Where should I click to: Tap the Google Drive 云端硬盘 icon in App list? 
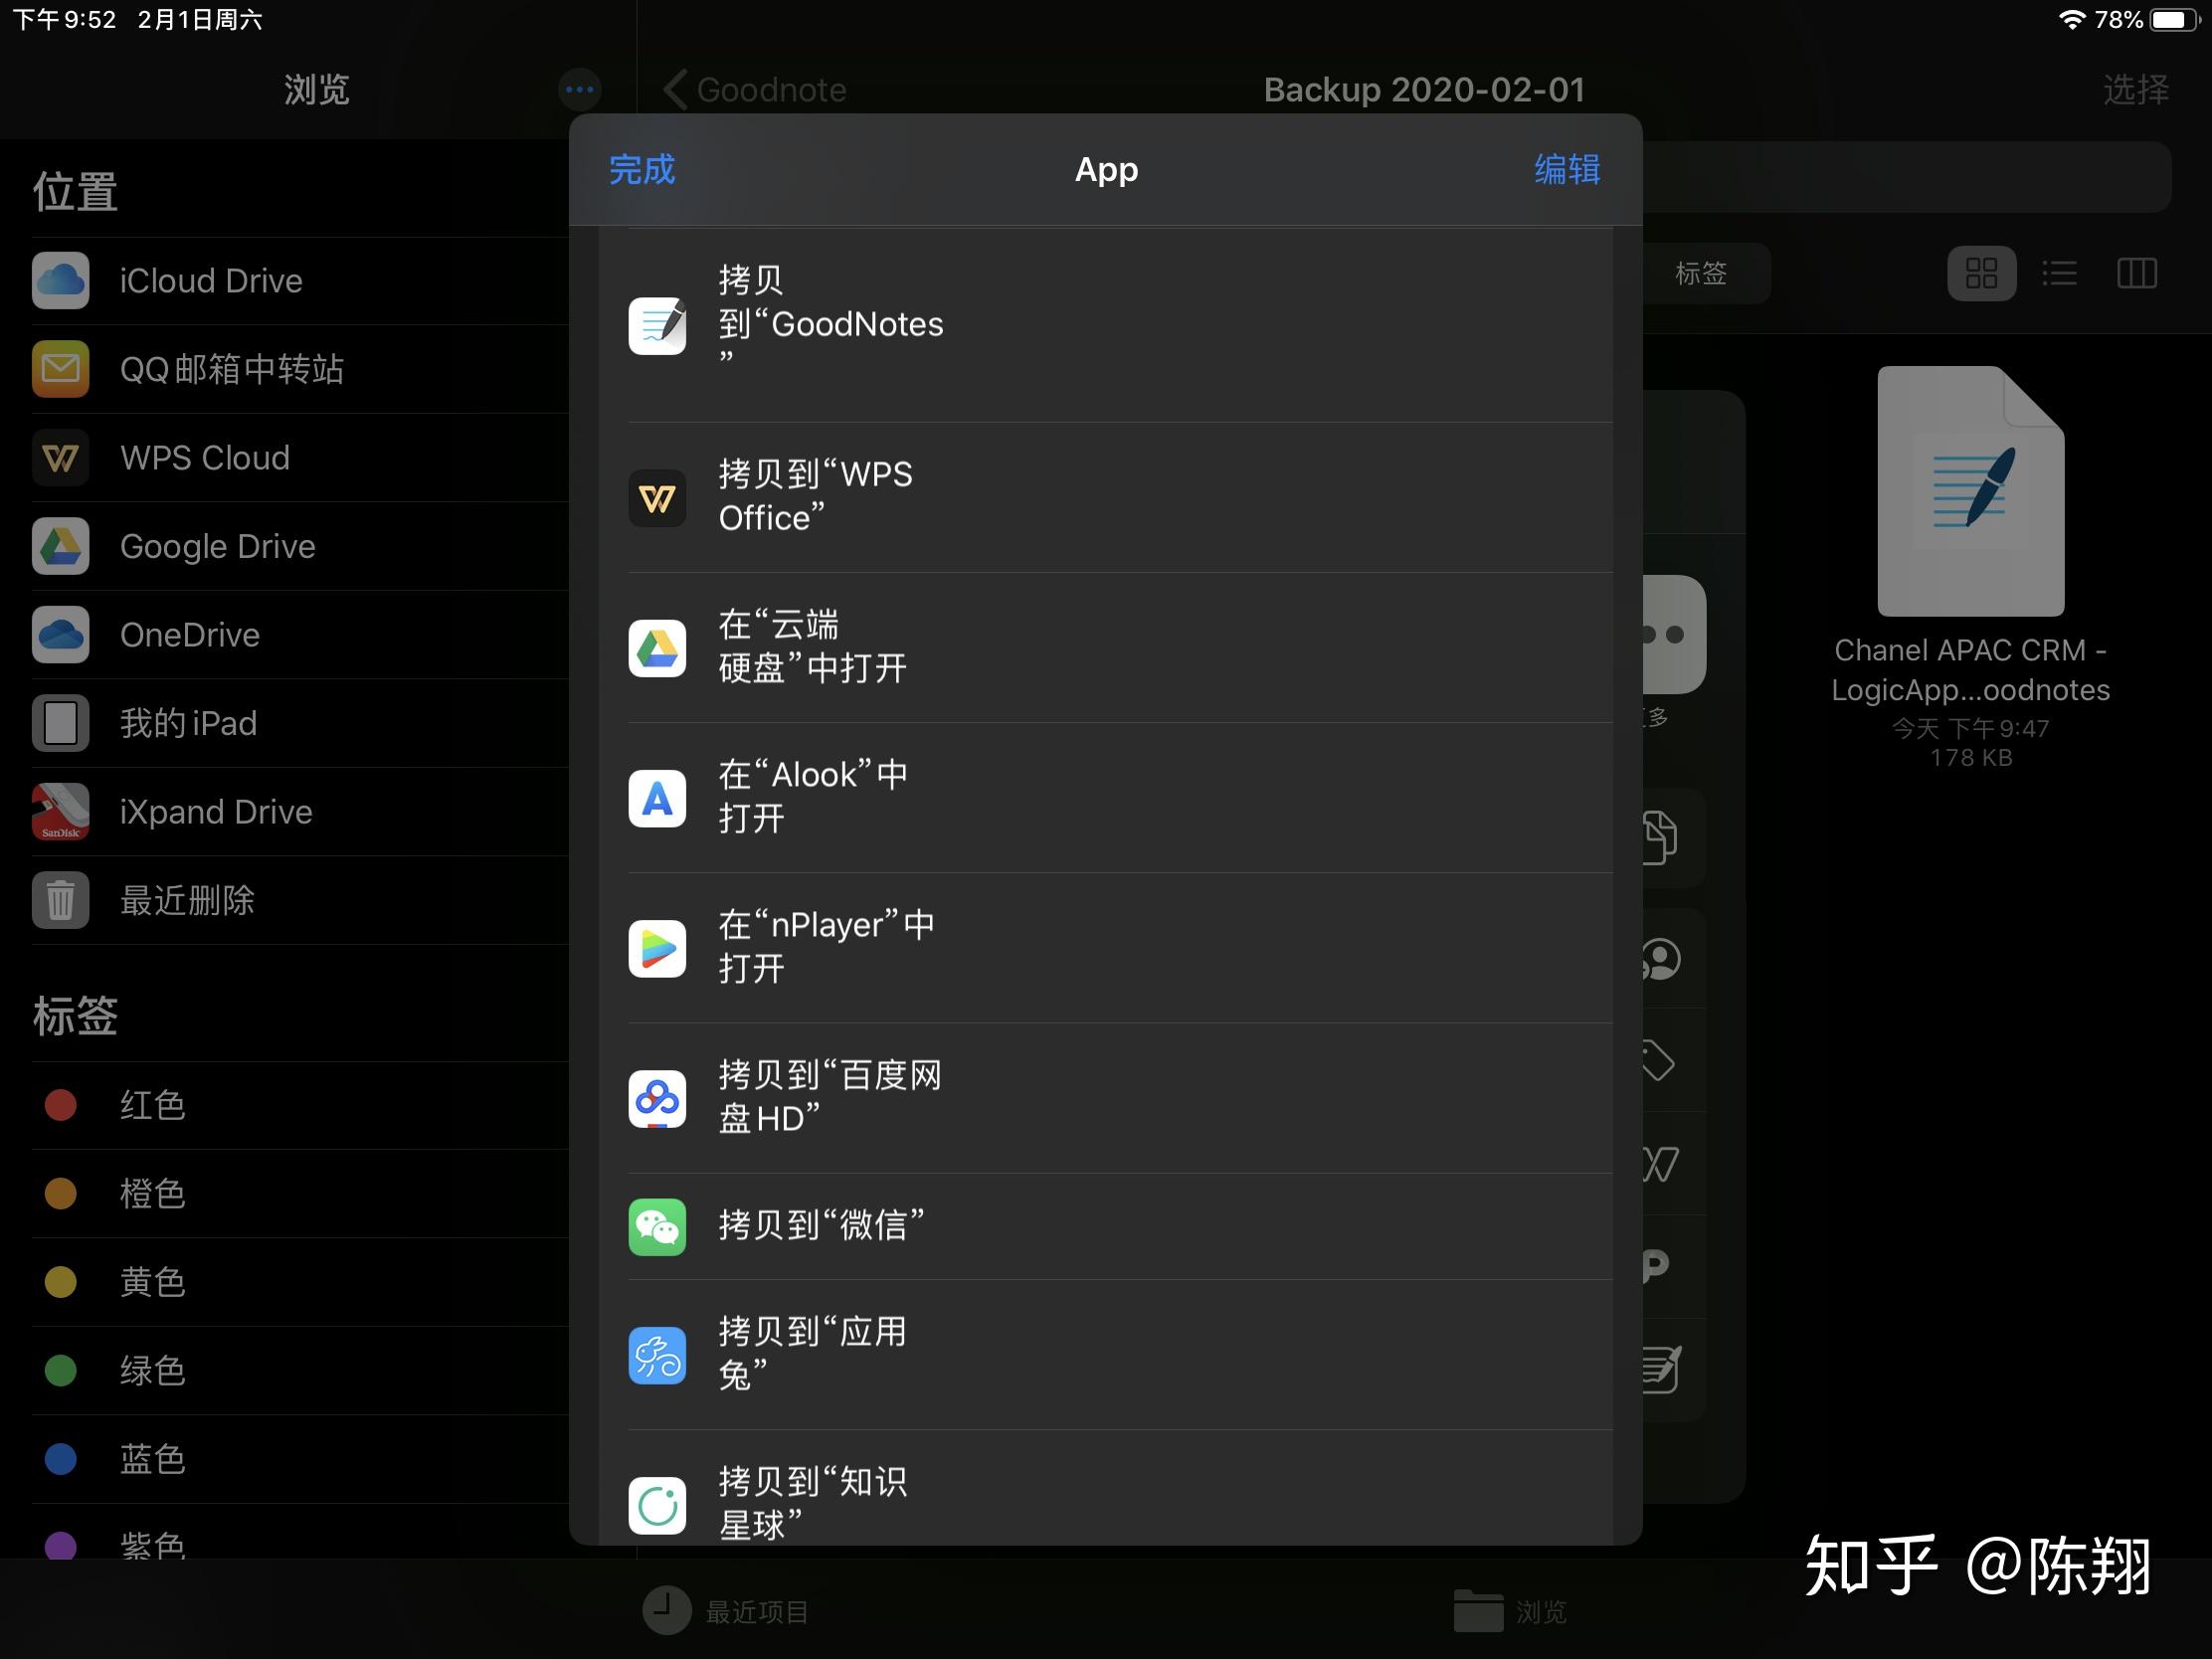coord(657,648)
